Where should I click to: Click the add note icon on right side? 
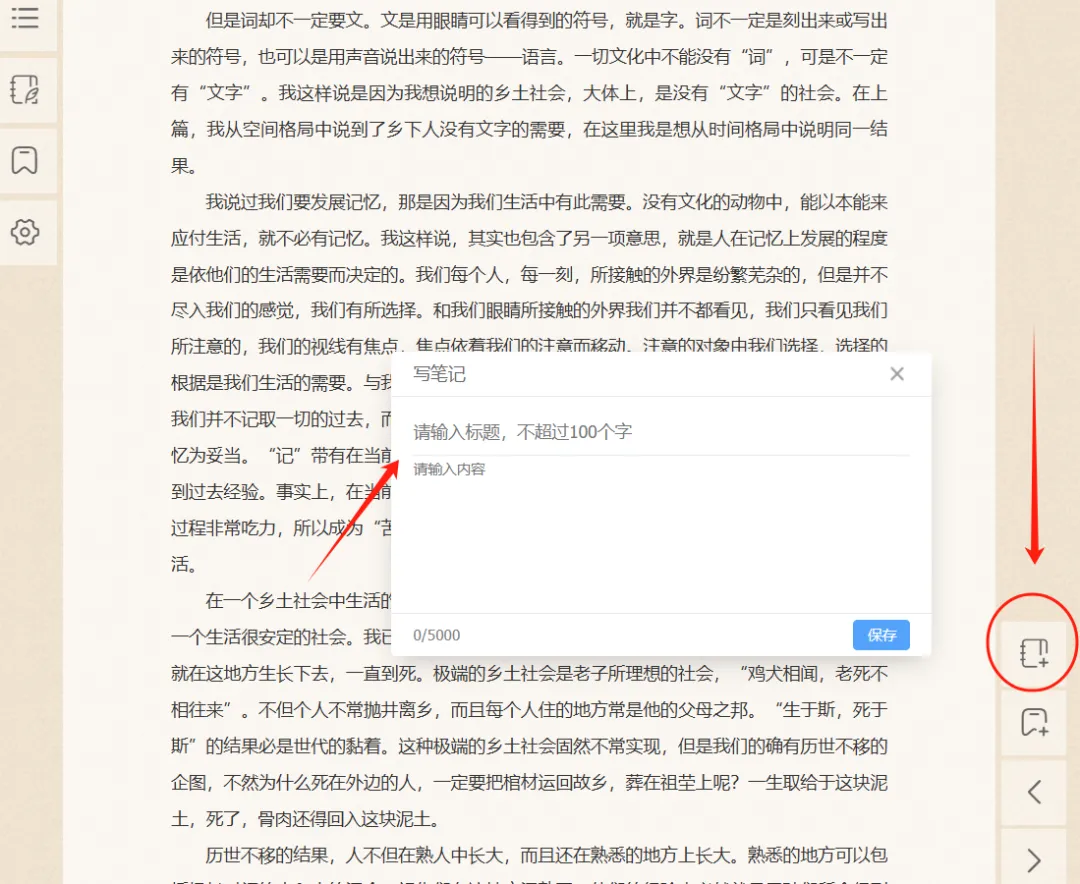pos(1034,652)
